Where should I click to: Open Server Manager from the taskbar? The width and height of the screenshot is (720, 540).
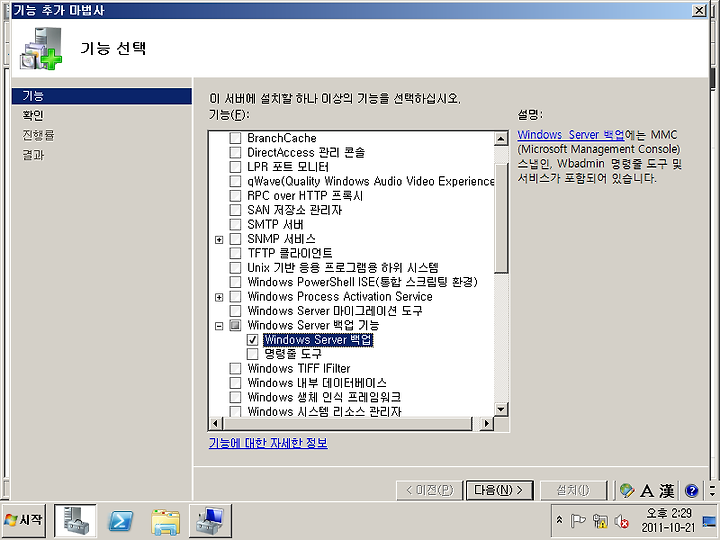coord(75,521)
